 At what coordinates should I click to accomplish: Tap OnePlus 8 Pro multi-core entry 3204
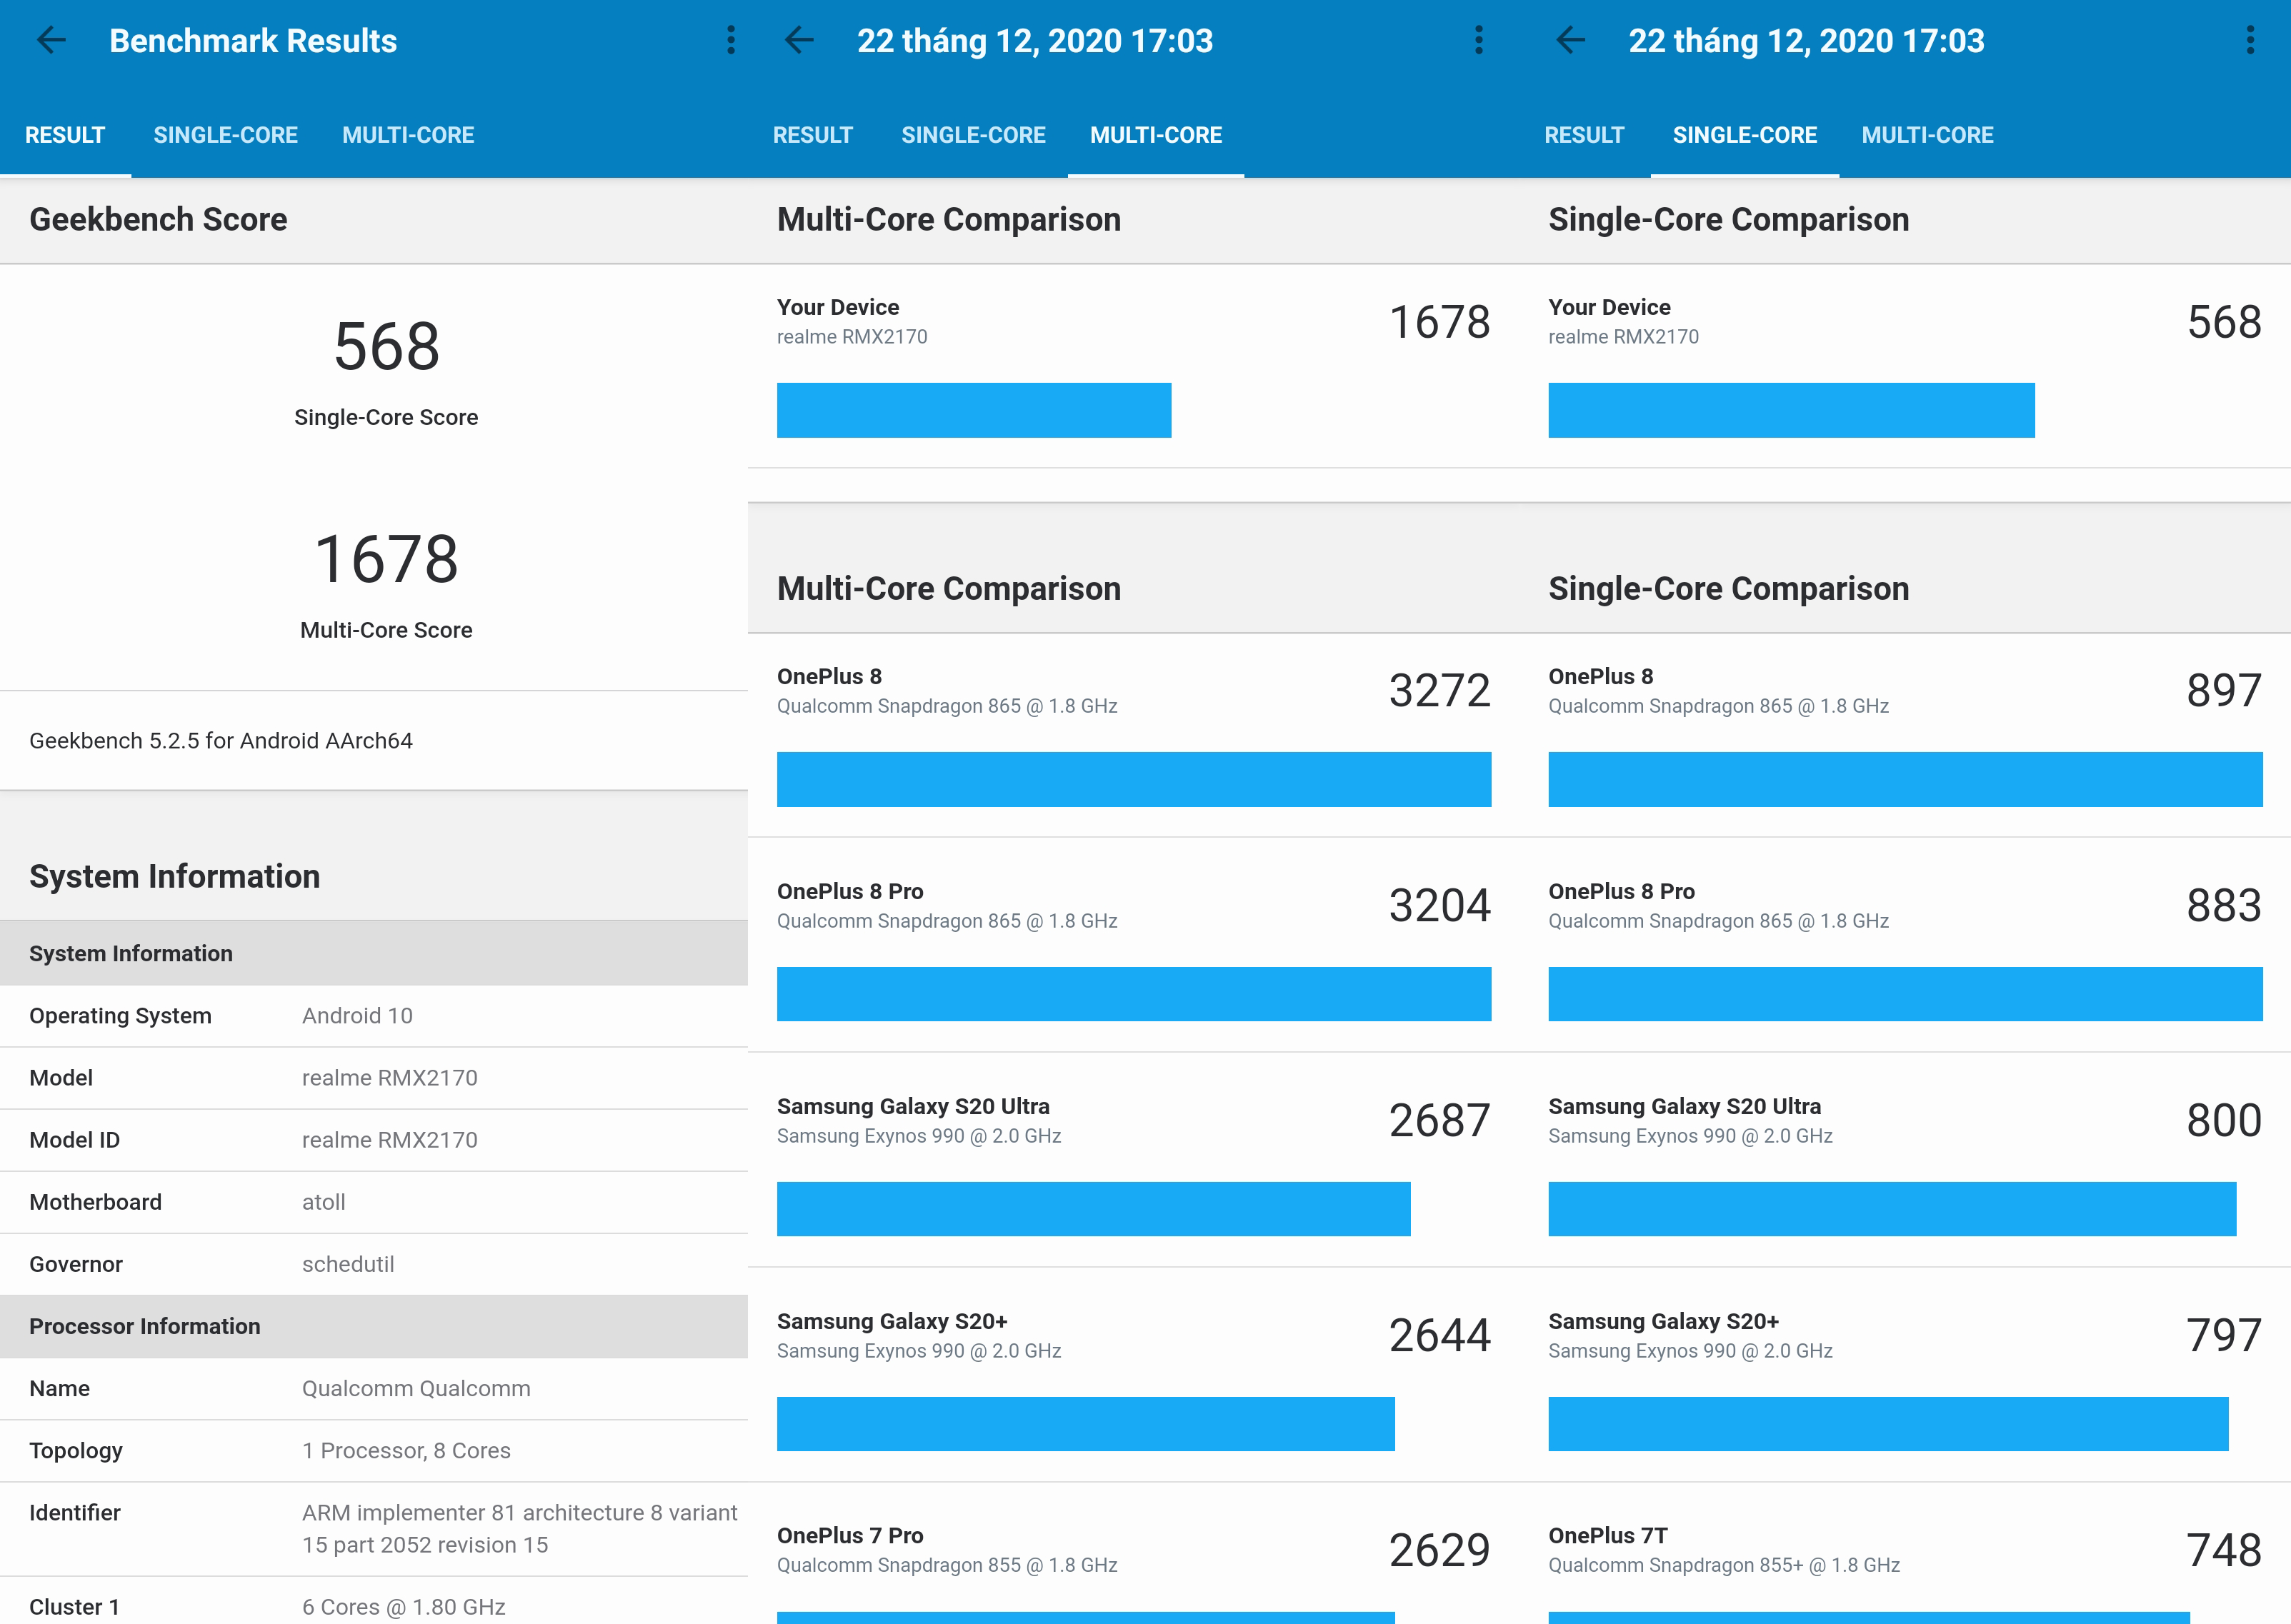pyautogui.click(x=1134, y=944)
